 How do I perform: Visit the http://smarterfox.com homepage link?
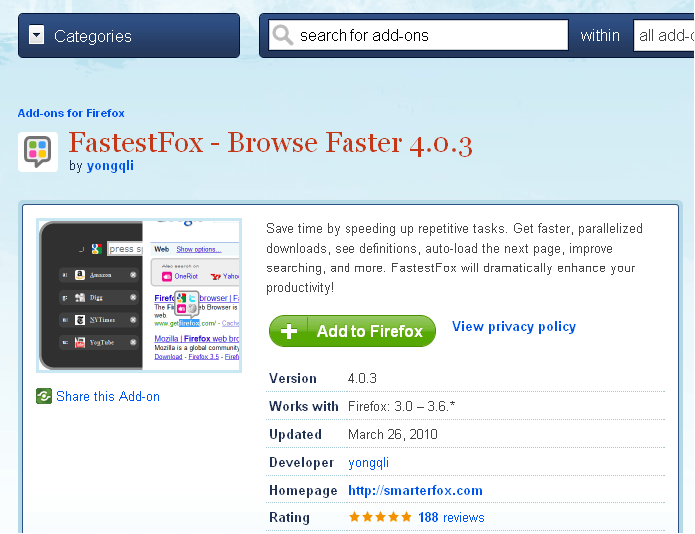415,491
